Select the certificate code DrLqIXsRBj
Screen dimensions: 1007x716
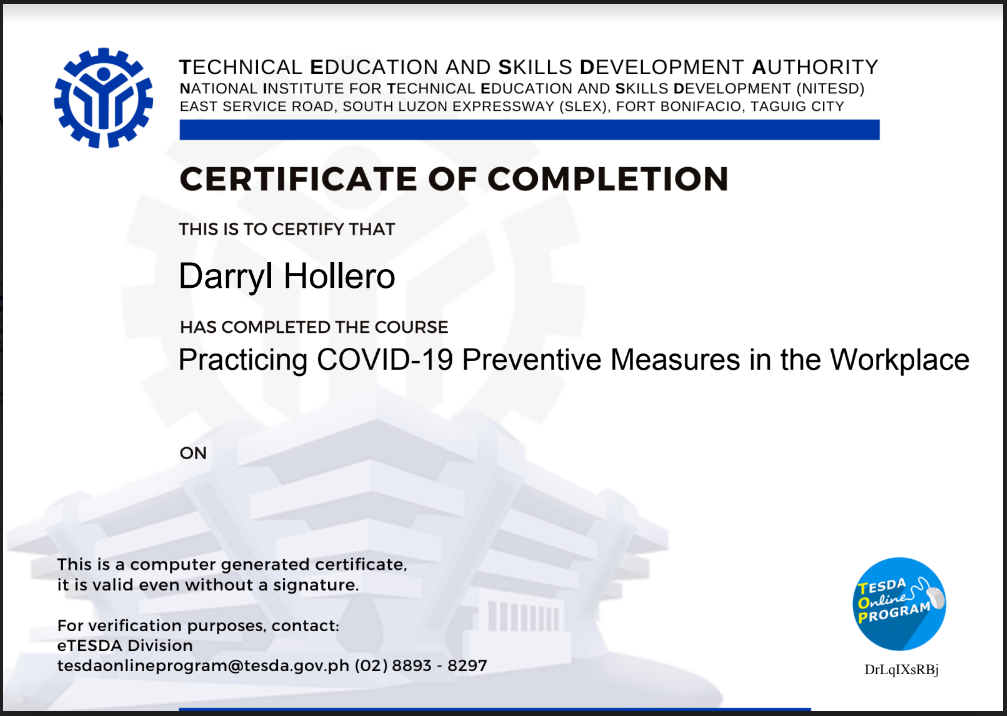901,670
